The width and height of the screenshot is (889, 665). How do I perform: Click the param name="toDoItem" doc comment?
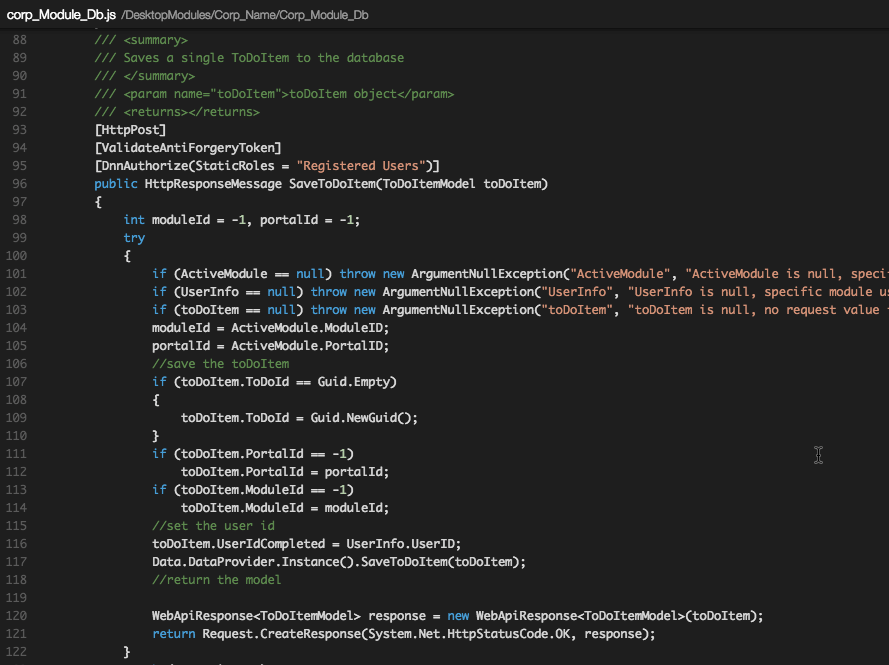274,94
